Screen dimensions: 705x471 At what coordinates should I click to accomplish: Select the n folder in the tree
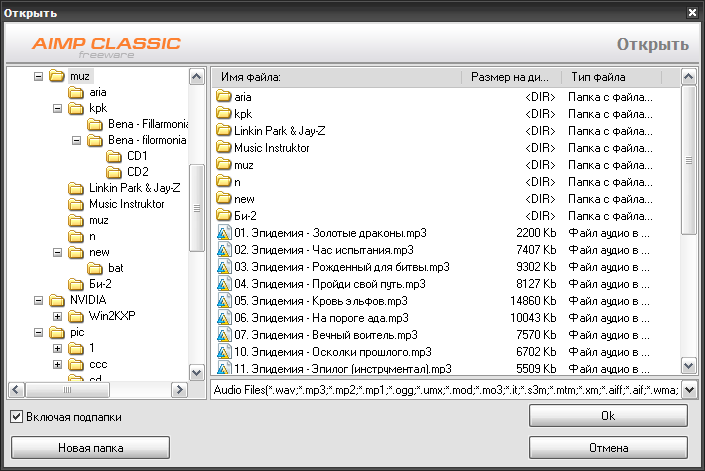click(92, 236)
